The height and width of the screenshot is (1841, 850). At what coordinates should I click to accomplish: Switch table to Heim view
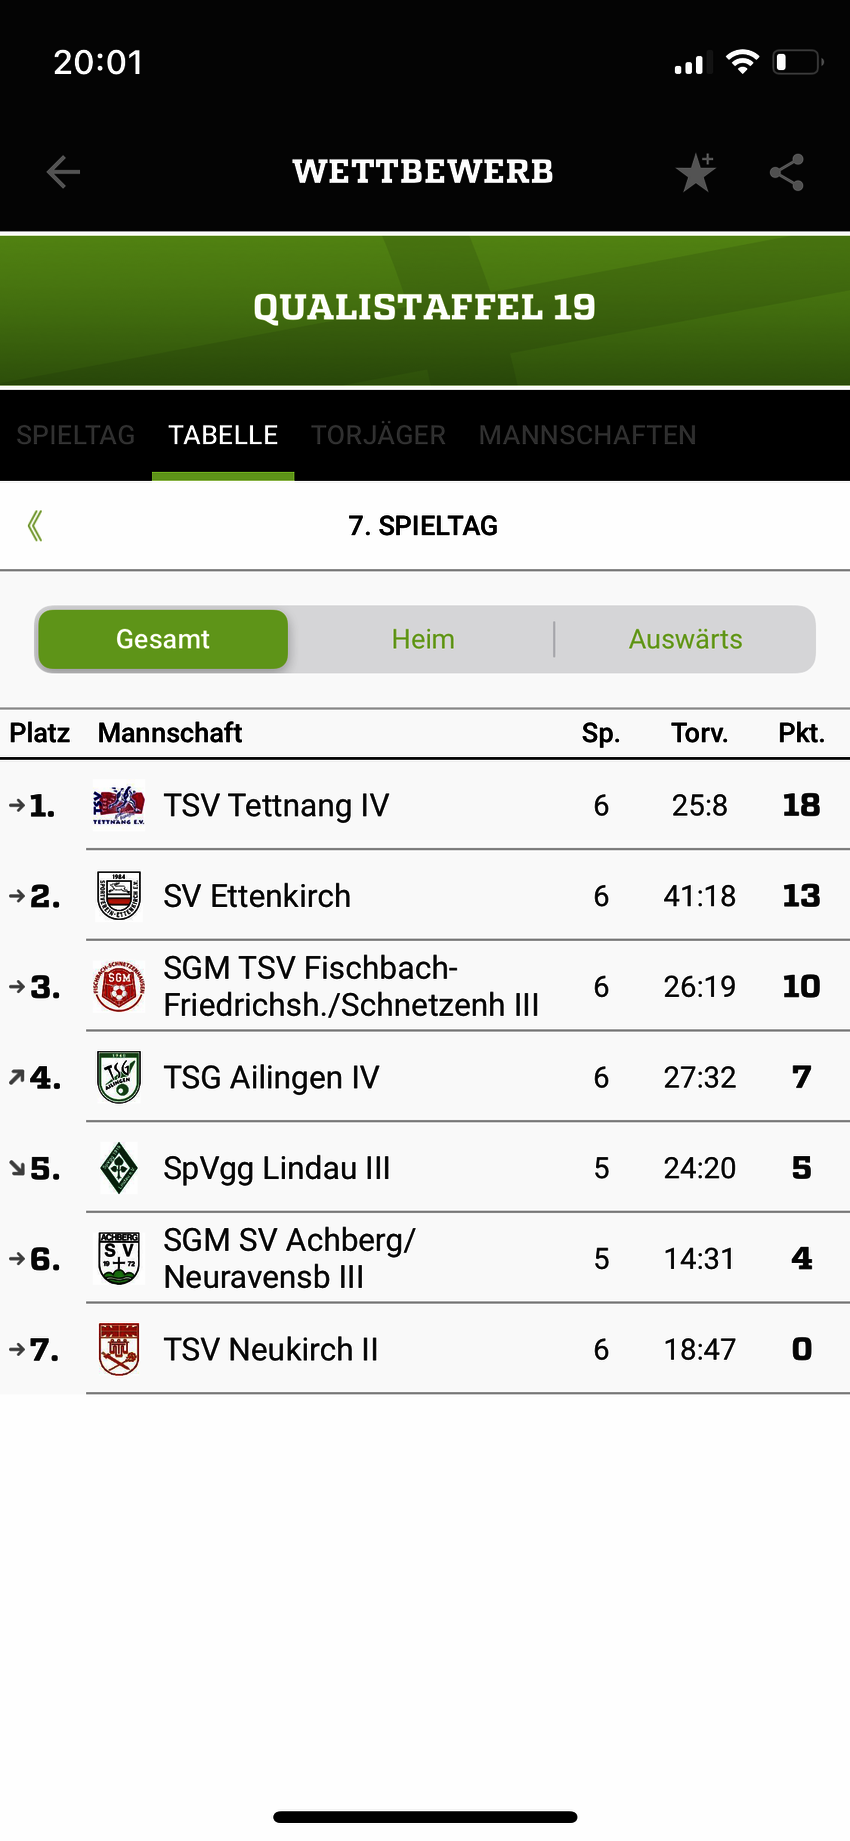423,639
